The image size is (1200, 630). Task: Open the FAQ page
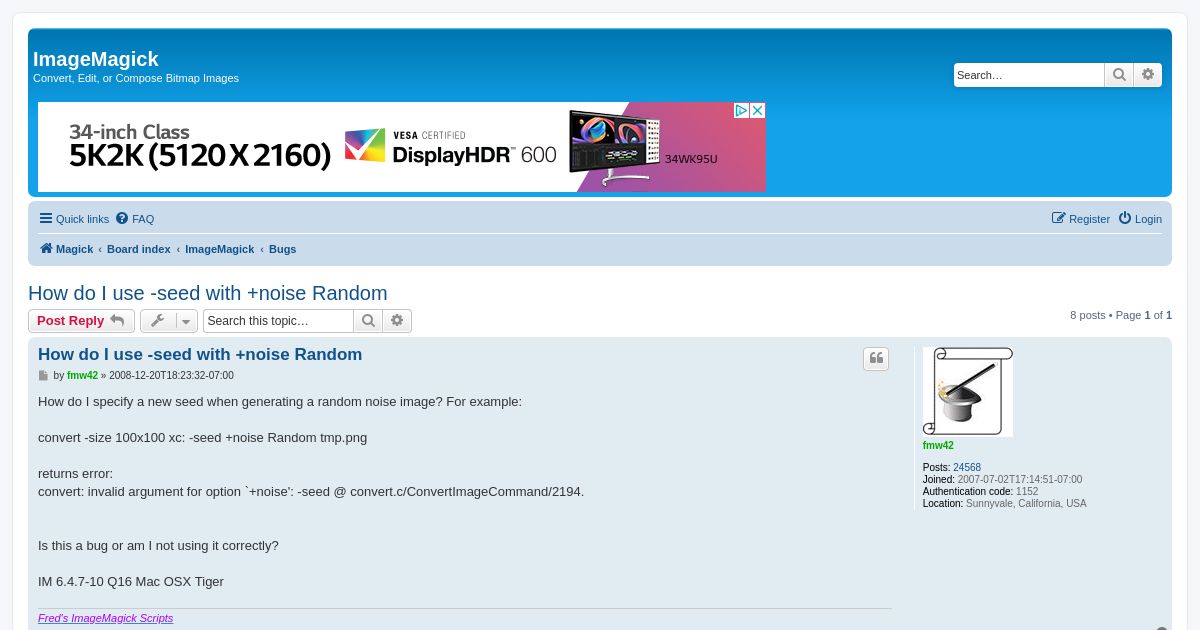tap(135, 219)
